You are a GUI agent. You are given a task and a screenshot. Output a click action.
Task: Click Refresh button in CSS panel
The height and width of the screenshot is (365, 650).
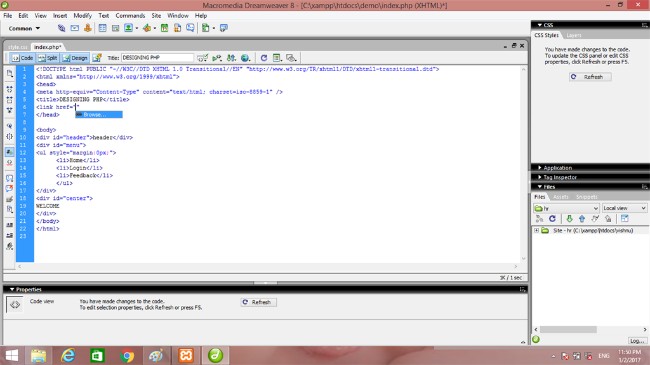590,77
